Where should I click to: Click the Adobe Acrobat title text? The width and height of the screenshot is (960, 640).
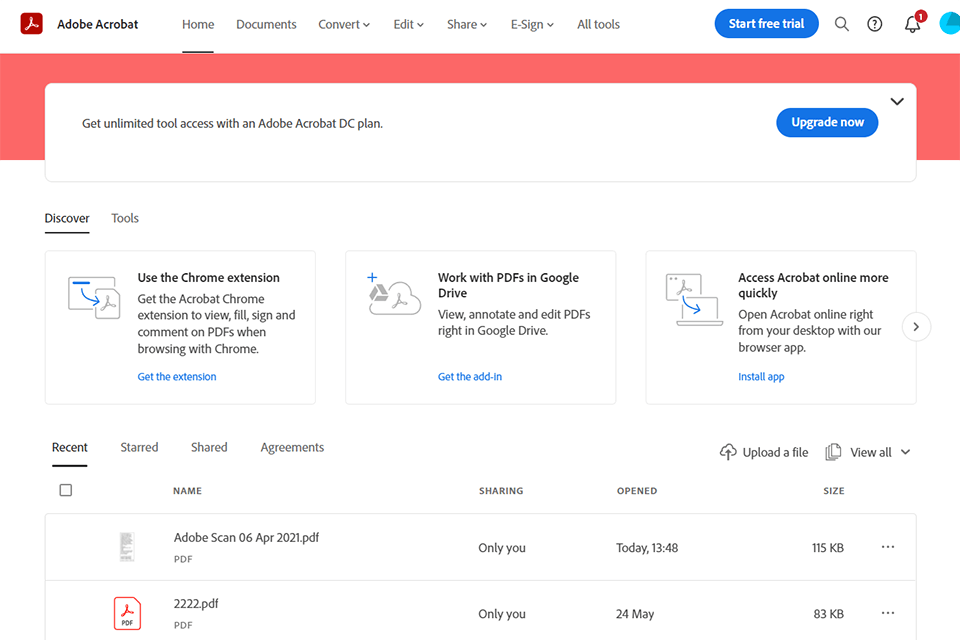point(97,24)
